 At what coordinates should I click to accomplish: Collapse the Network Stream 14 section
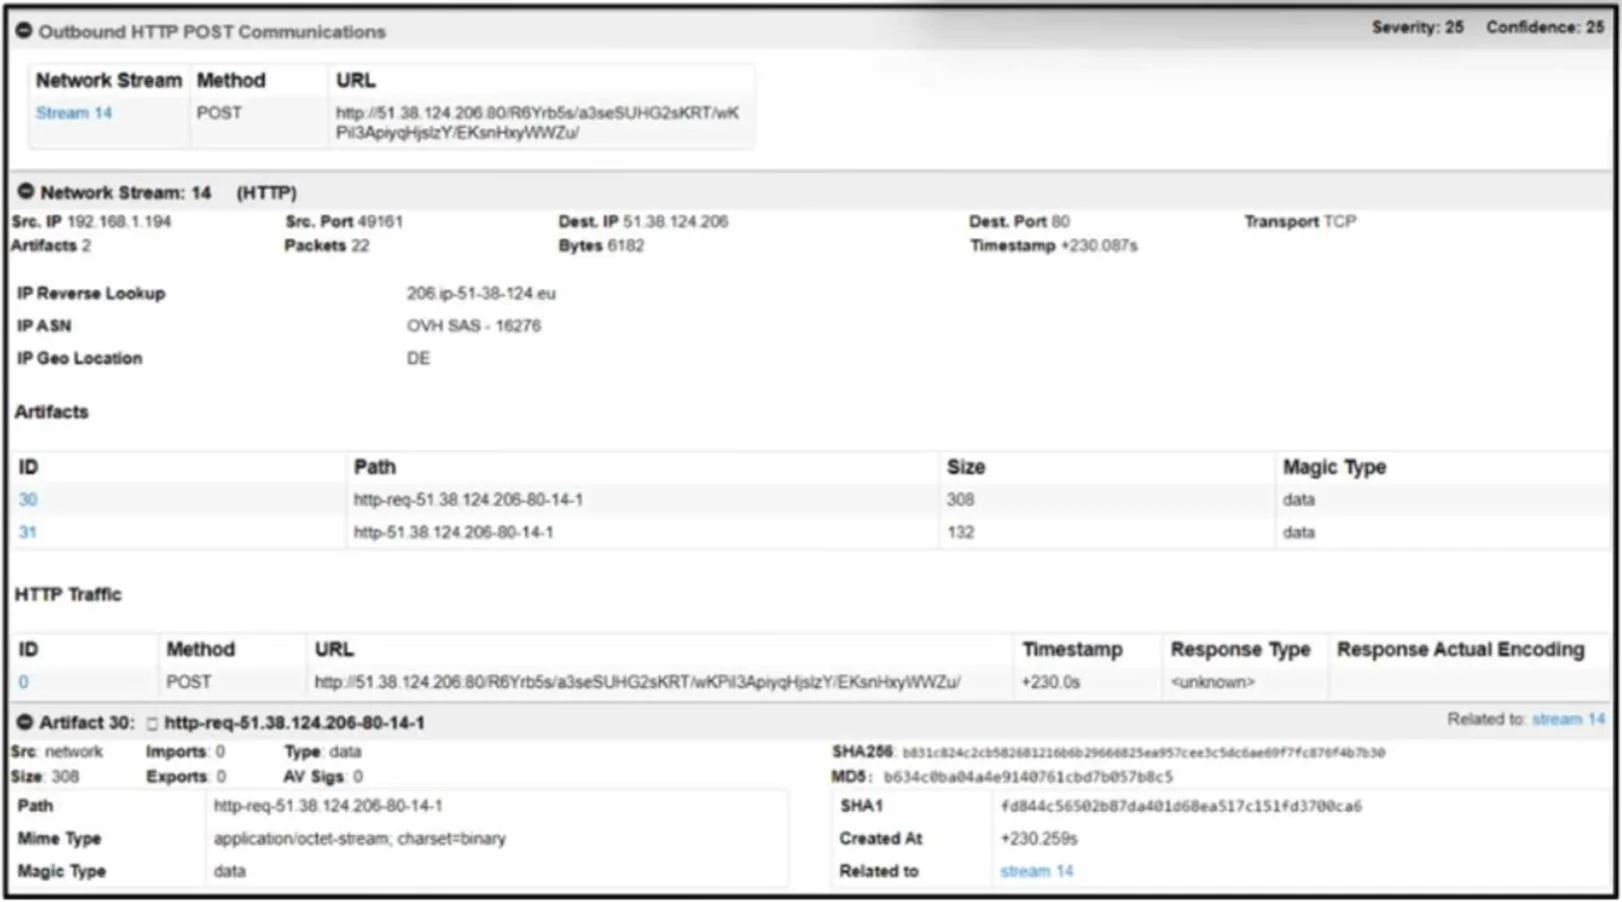tap(26, 191)
